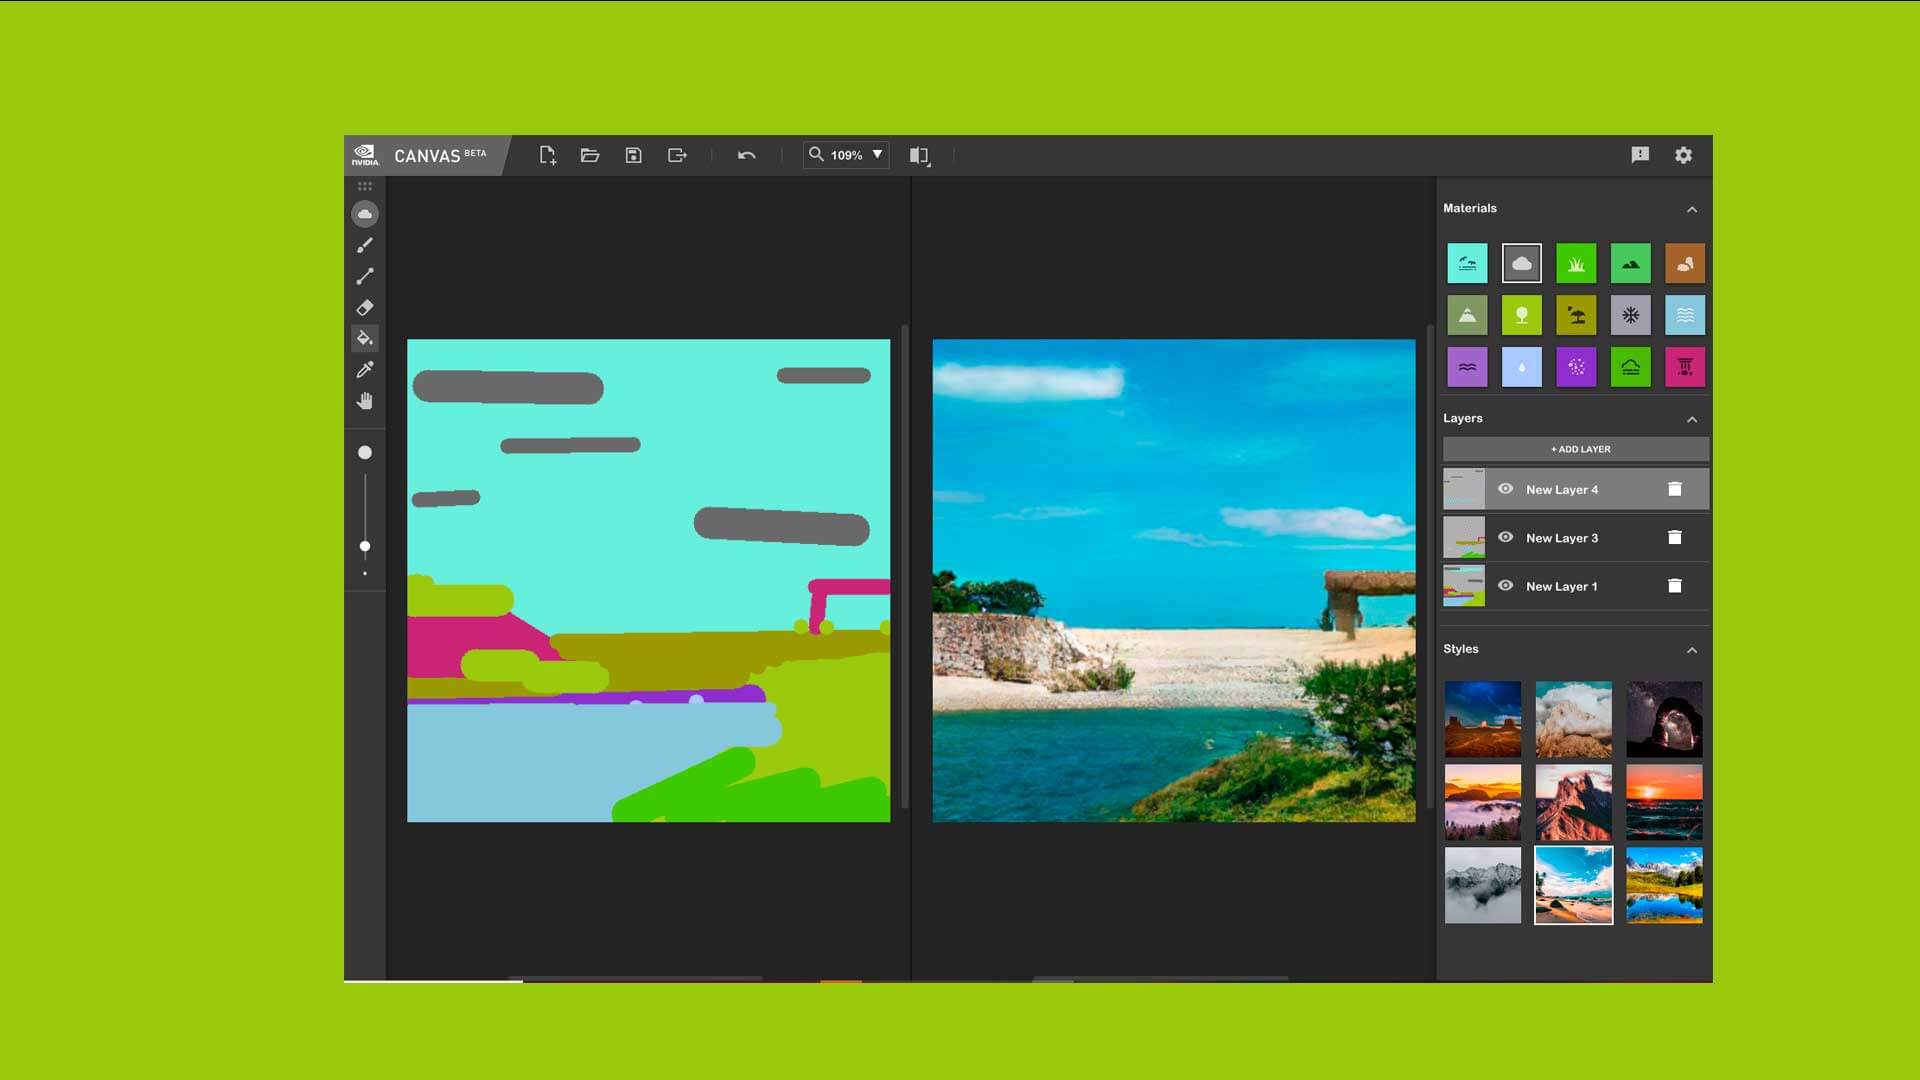Adjust the brush size slider handle
The image size is (1920, 1080).
click(x=365, y=548)
